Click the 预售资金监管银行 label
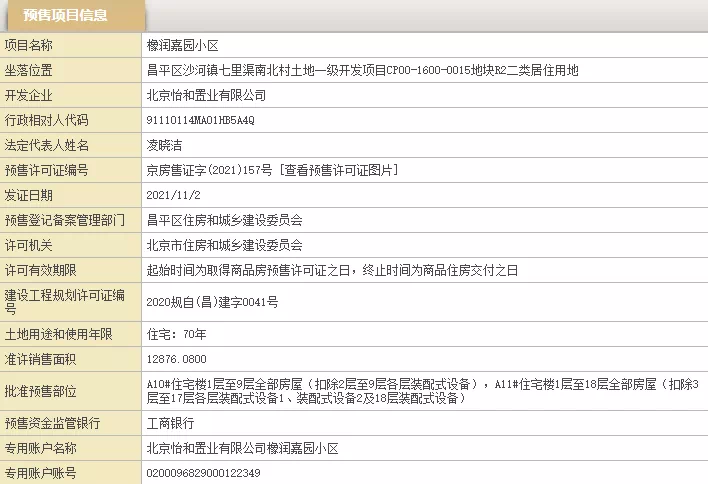Screen dimensions: 708x484 [x=52, y=423]
